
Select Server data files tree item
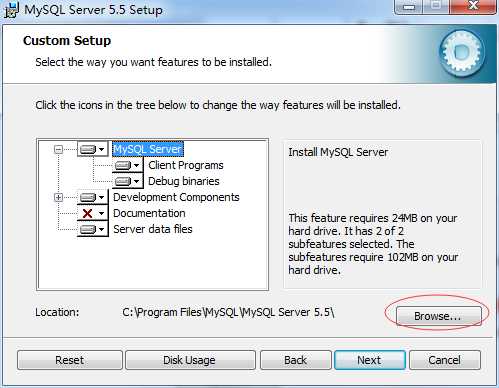pyautogui.click(x=153, y=229)
